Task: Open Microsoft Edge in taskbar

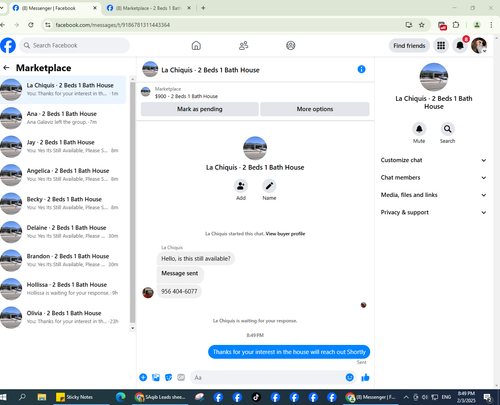Action: (x=120, y=397)
